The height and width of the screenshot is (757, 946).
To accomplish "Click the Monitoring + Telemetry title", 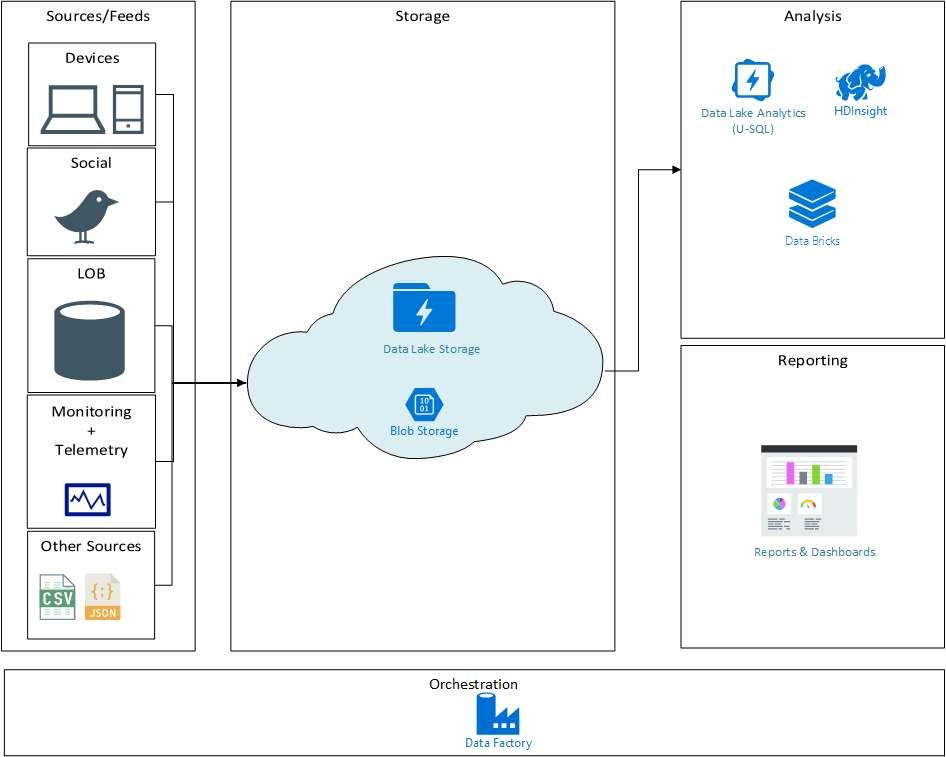I will (91, 431).
